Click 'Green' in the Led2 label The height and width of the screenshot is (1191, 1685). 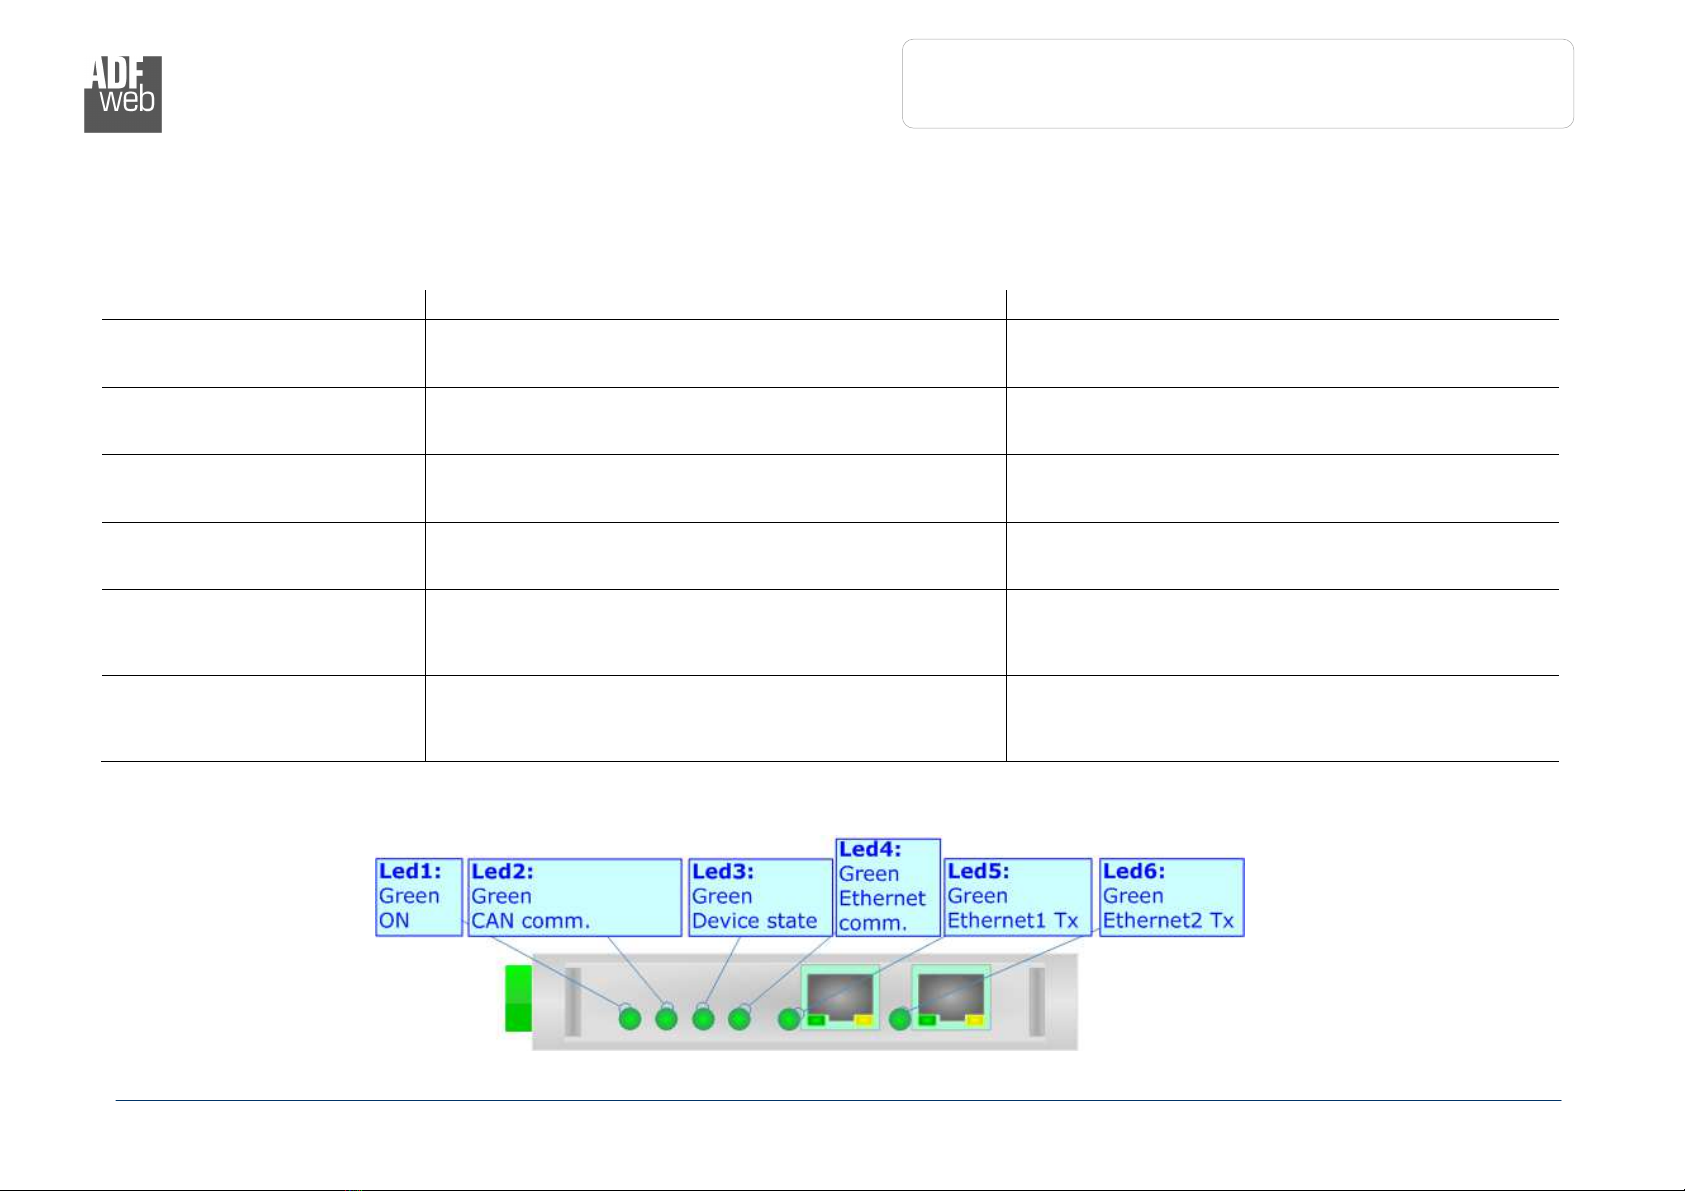[502, 897]
